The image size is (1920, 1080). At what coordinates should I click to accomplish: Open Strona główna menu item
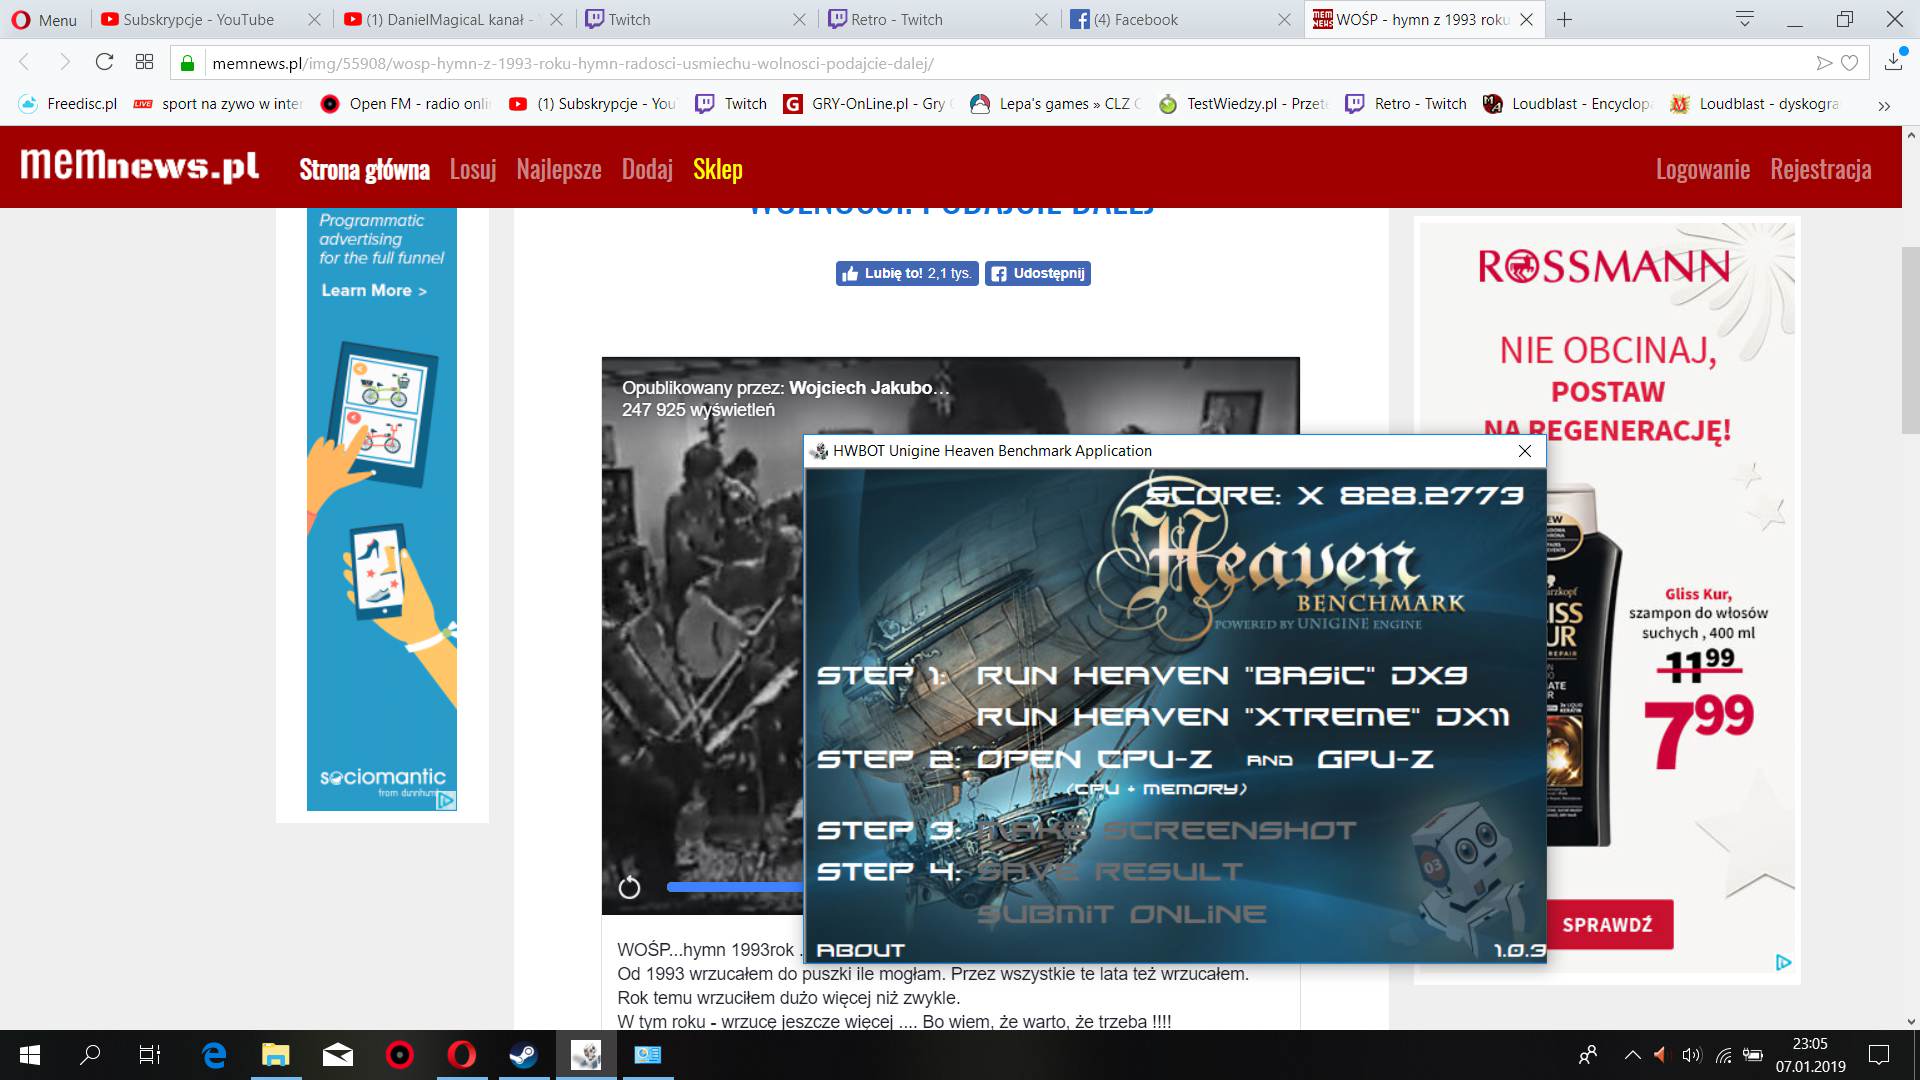tap(364, 169)
